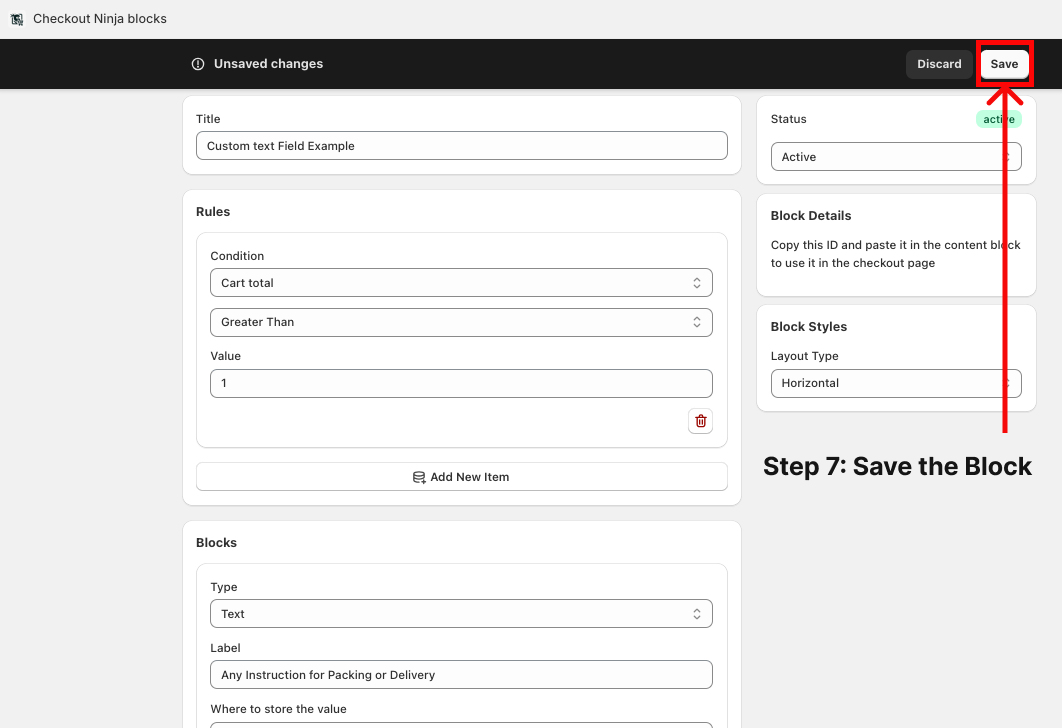Screen dimensions: 1062x728
Task: Click the Block Details description text
Action: [895, 254]
